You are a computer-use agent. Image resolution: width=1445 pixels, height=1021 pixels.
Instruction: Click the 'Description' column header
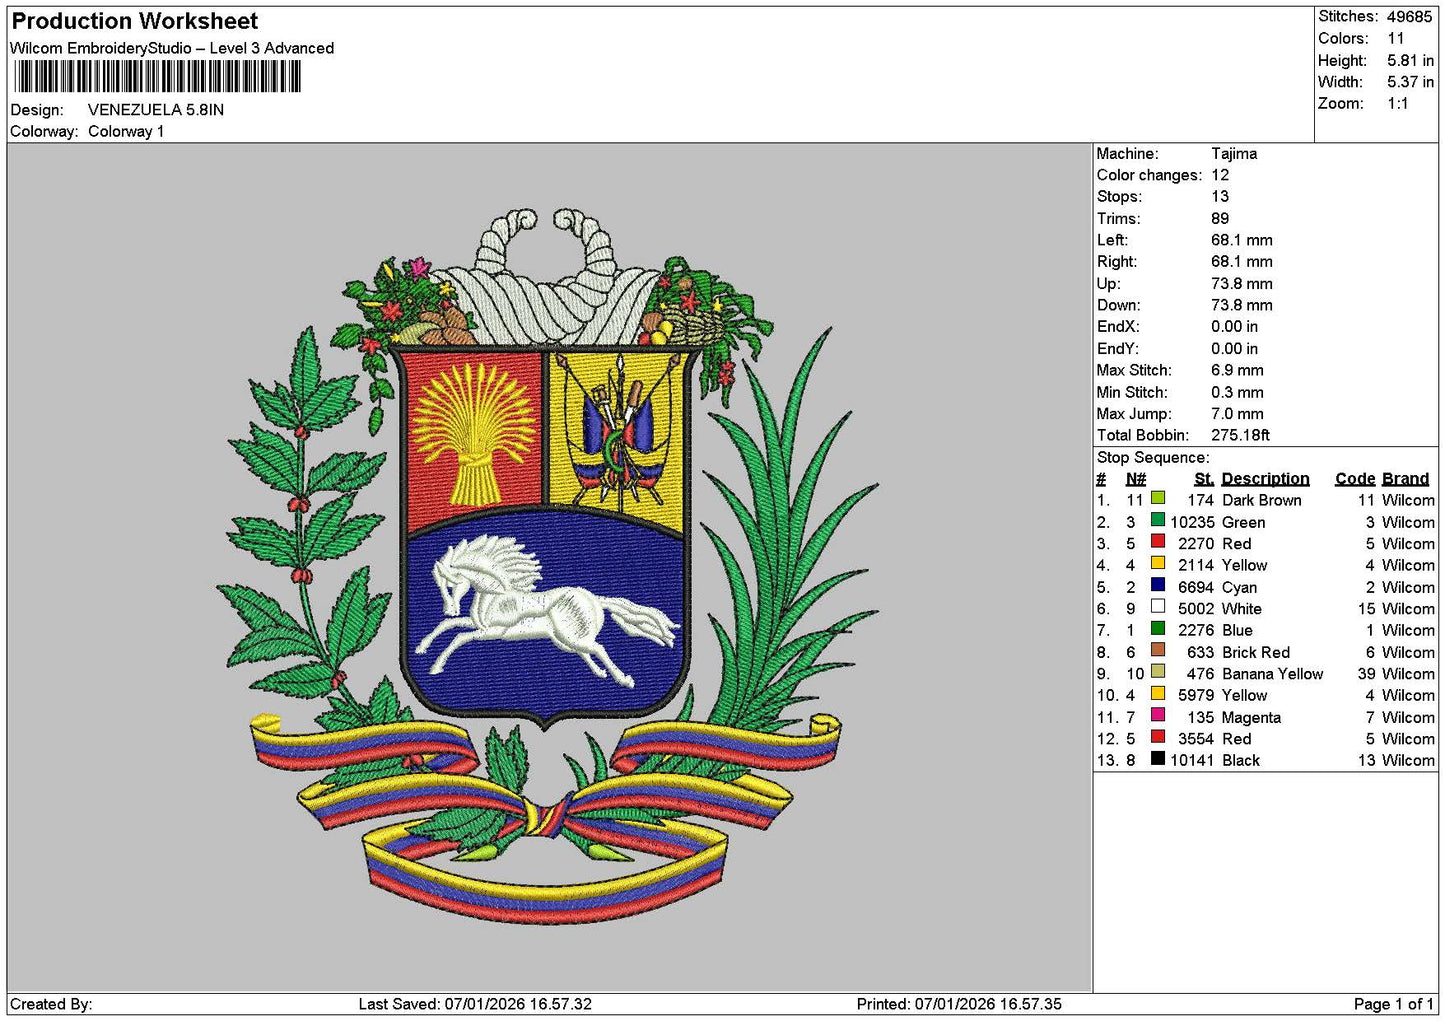click(1265, 479)
